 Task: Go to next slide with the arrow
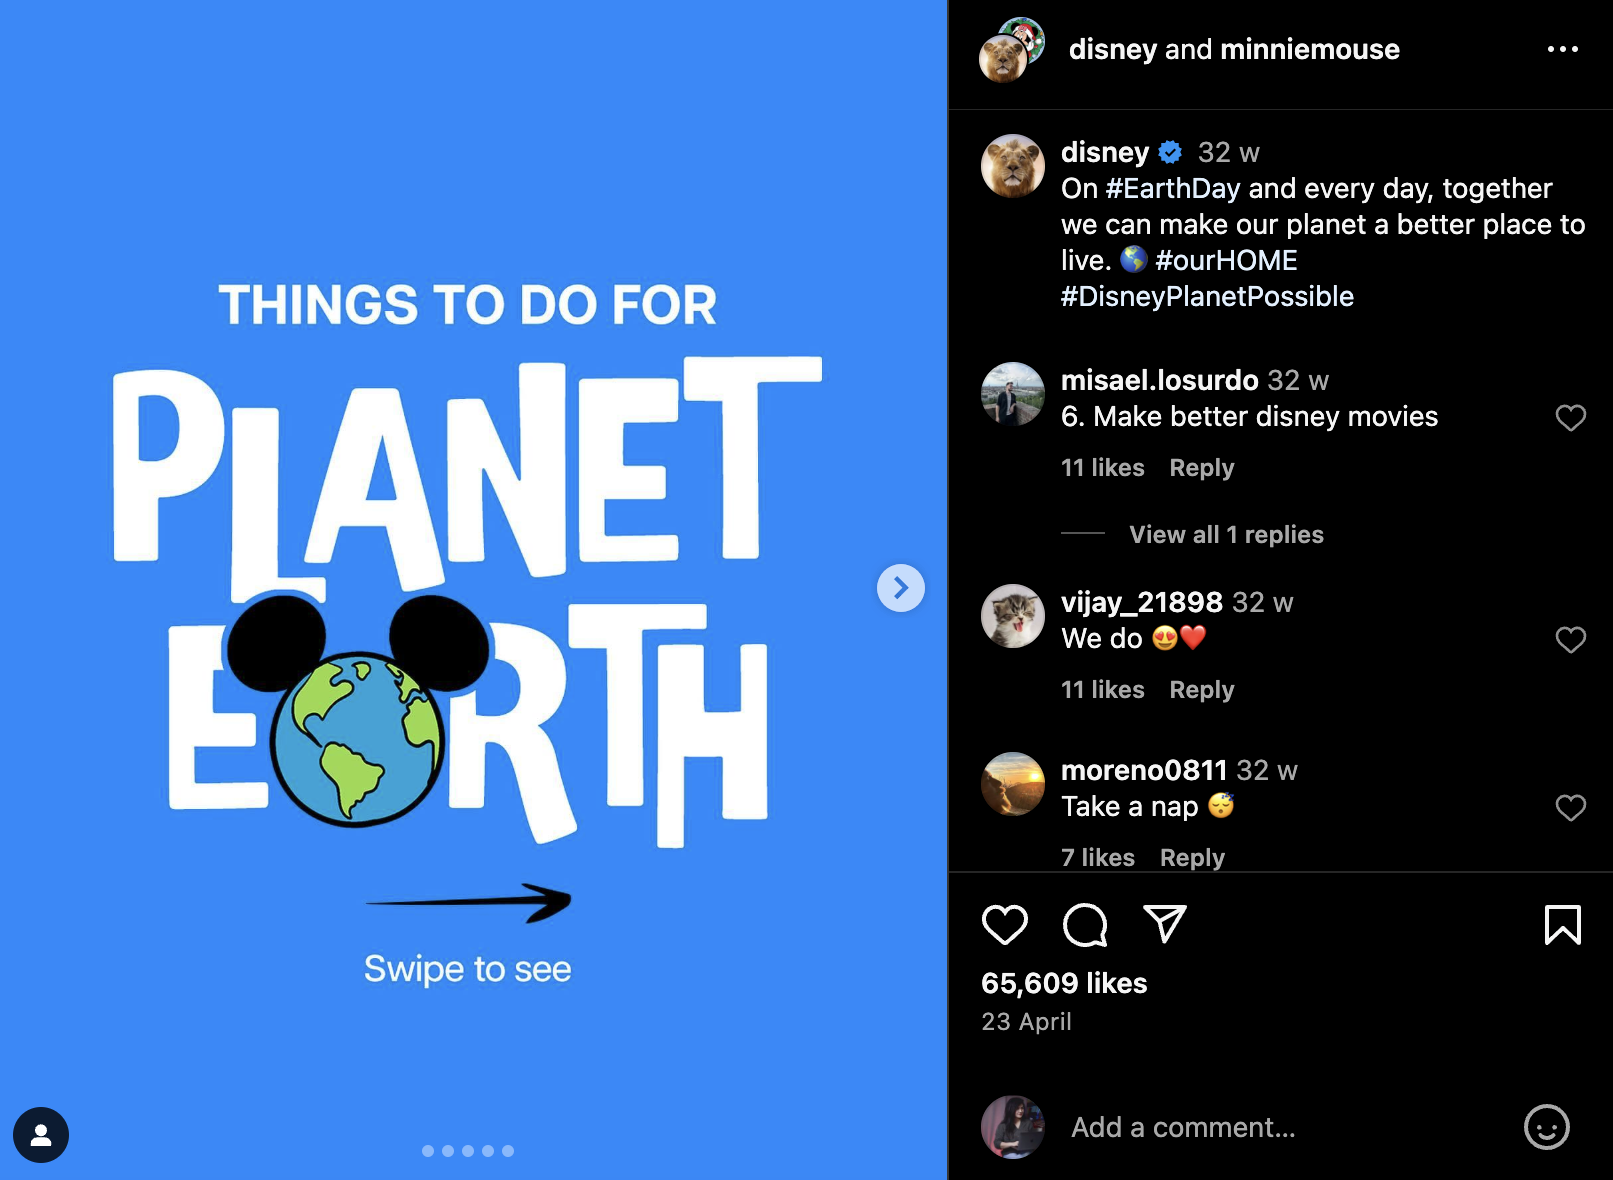(x=901, y=588)
